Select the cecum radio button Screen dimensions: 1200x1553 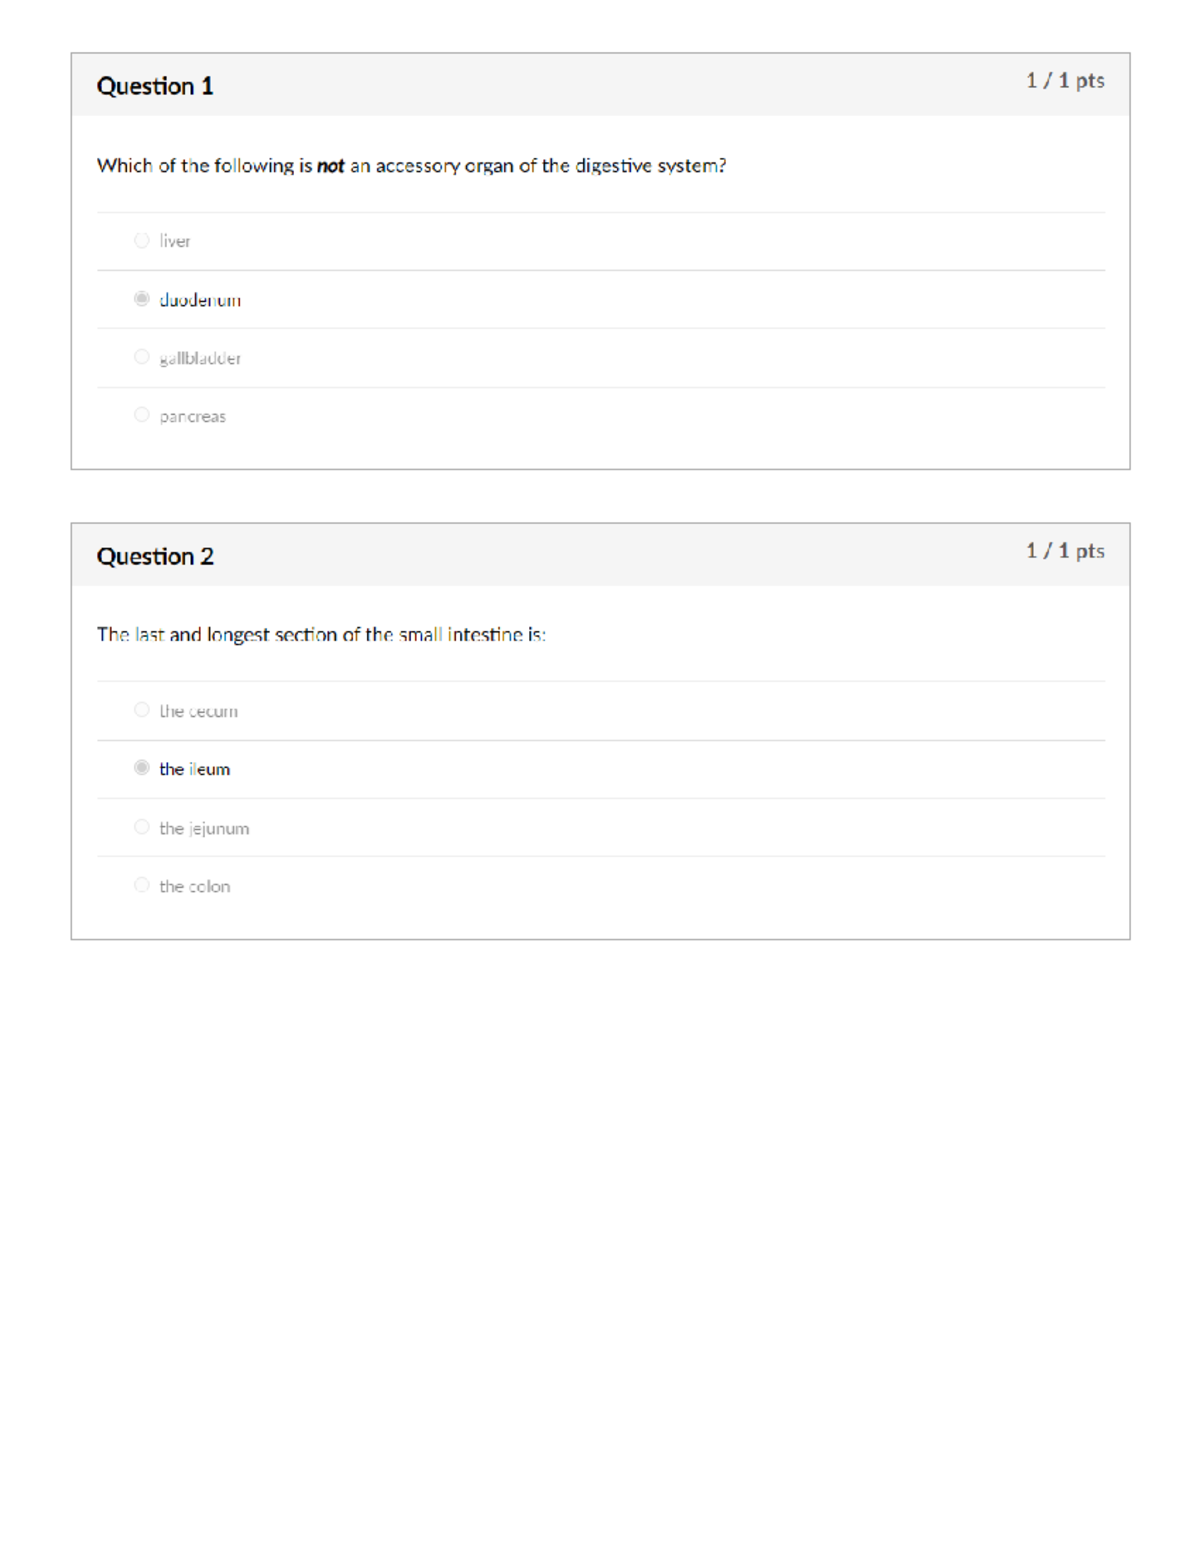pos(141,710)
